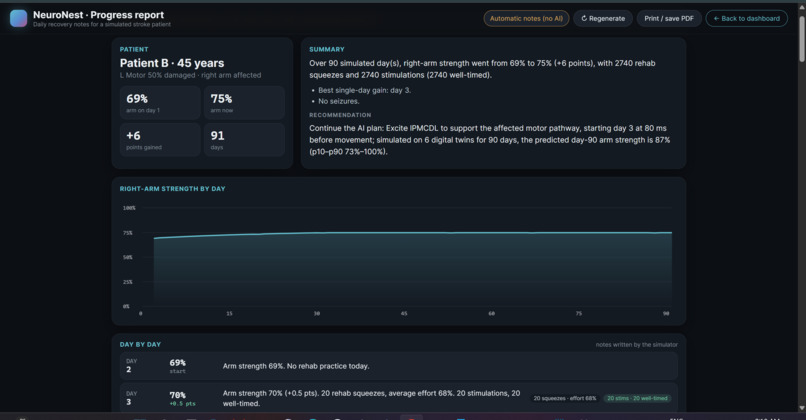Click the NeuroNest gradient logo icon
Image resolution: width=806 pixels, height=420 pixels.
coord(19,19)
